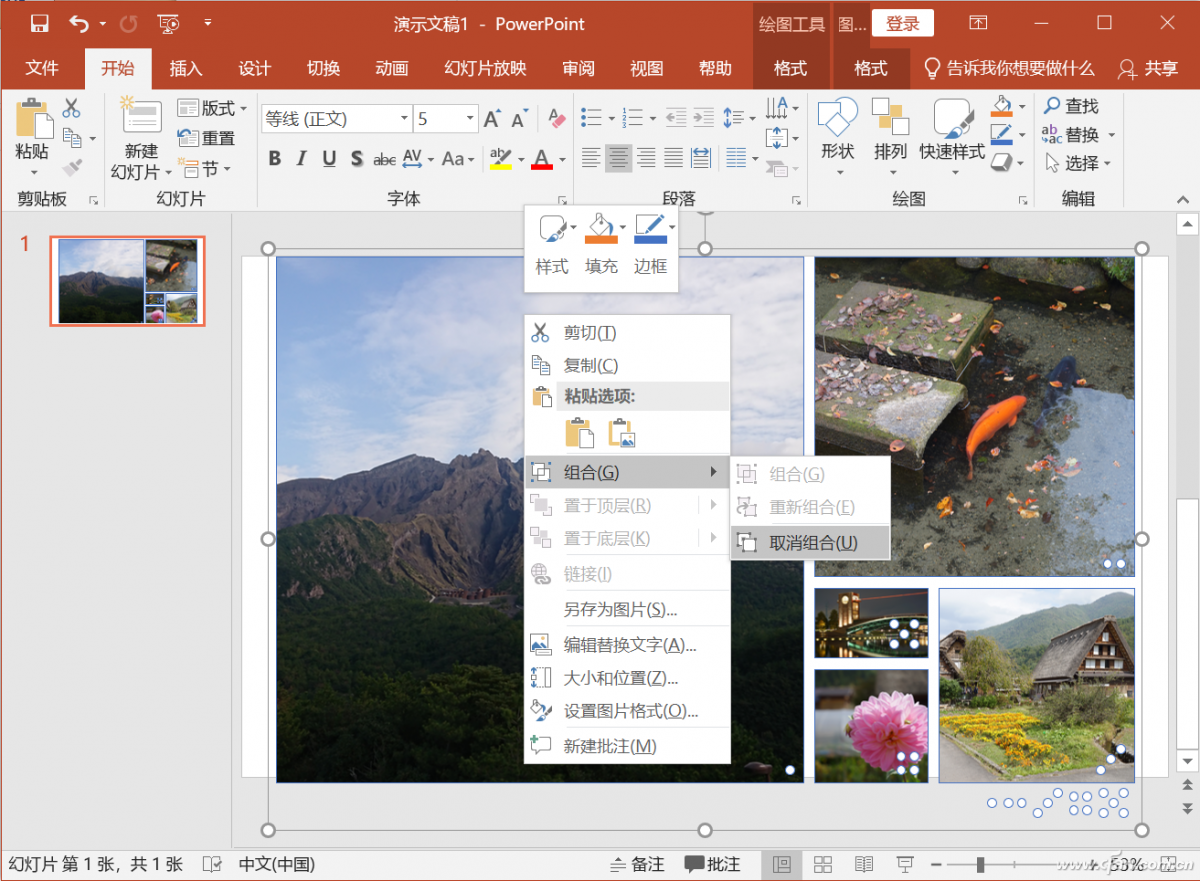Image resolution: width=1200 pixels, height=881 pixels.
Task: Open the font color dropdown arrow
Action: (562, 159)
